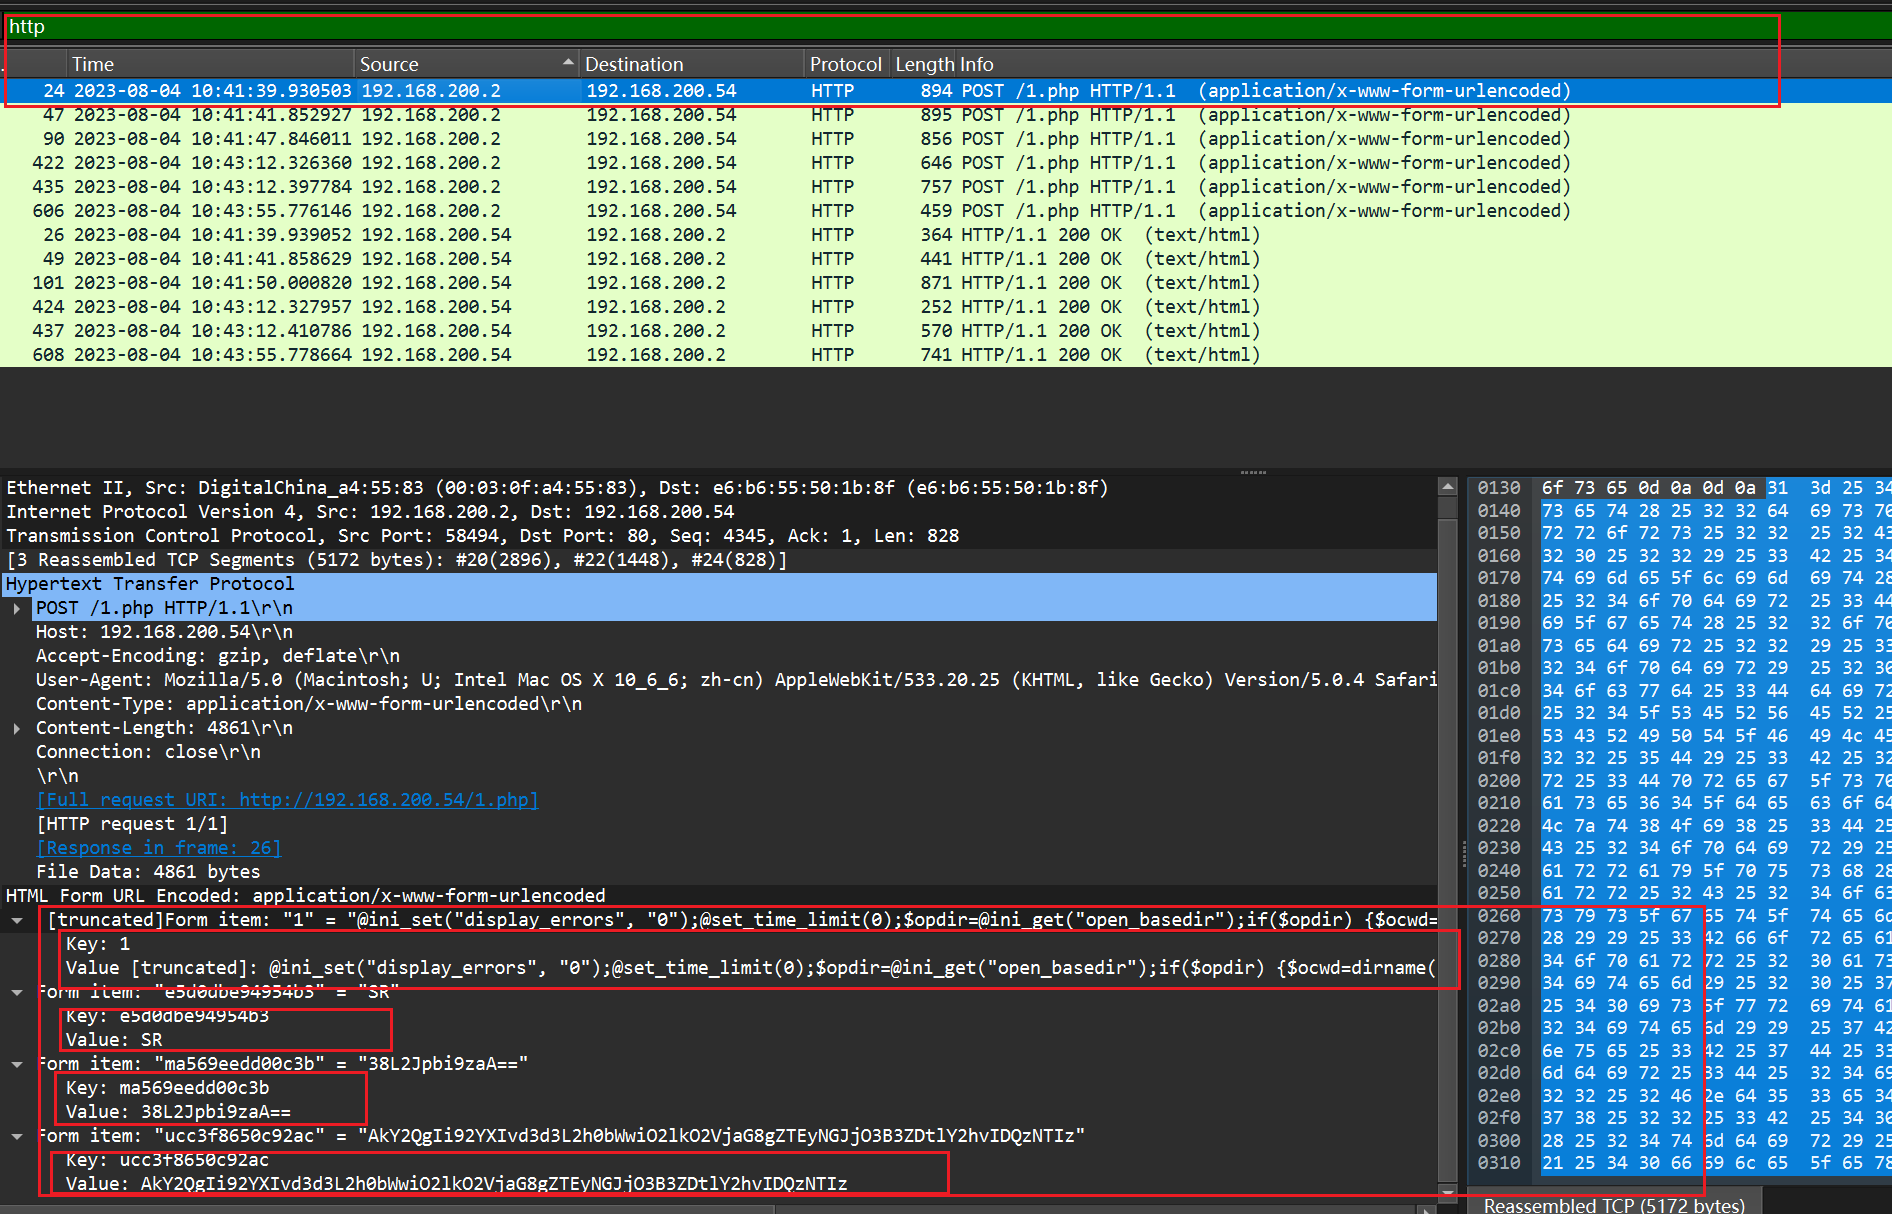Screen dimensions: 1892x1214
Task: Collapse the Form item ucc3f8650c92ac node
Action: tap(17, 1136)
